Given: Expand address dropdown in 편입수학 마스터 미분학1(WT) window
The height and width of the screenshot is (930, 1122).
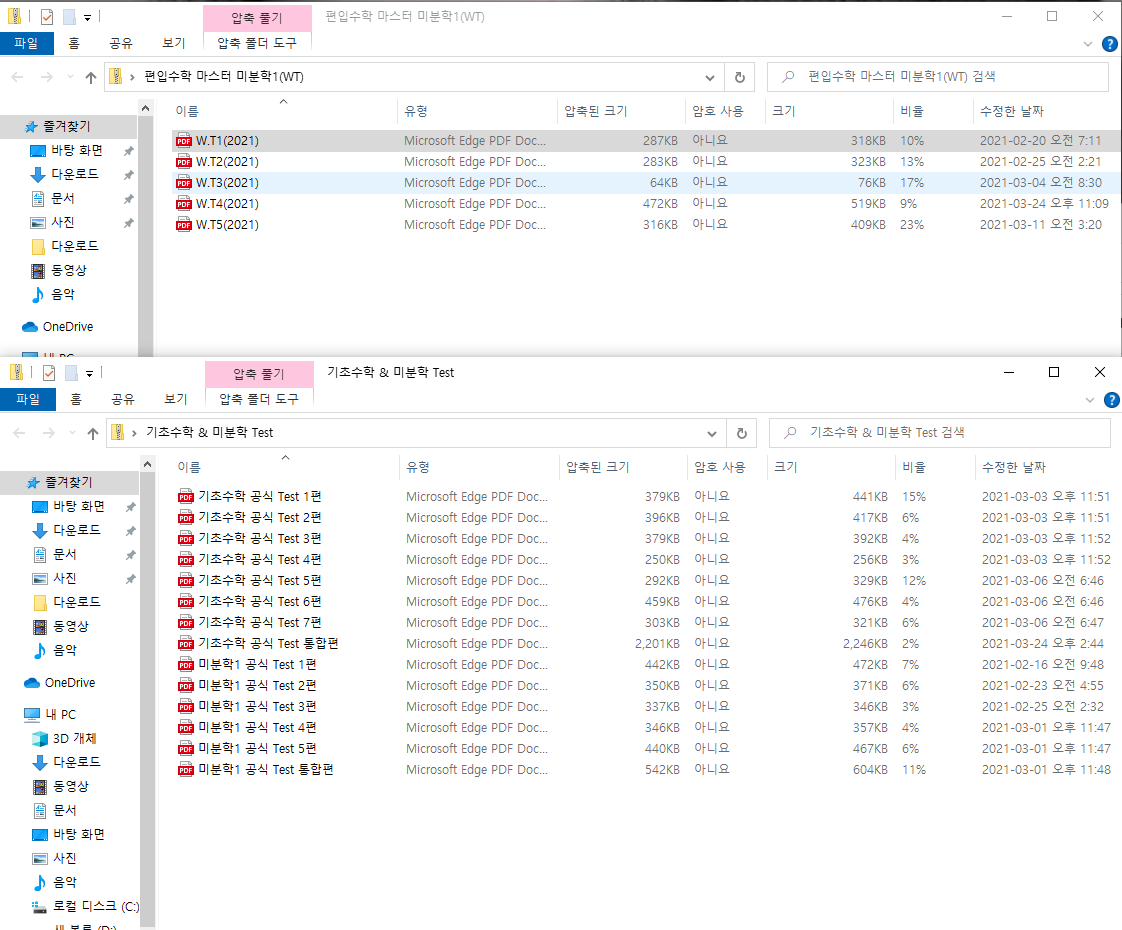Looking at the screenshot, I should point(710,77).
